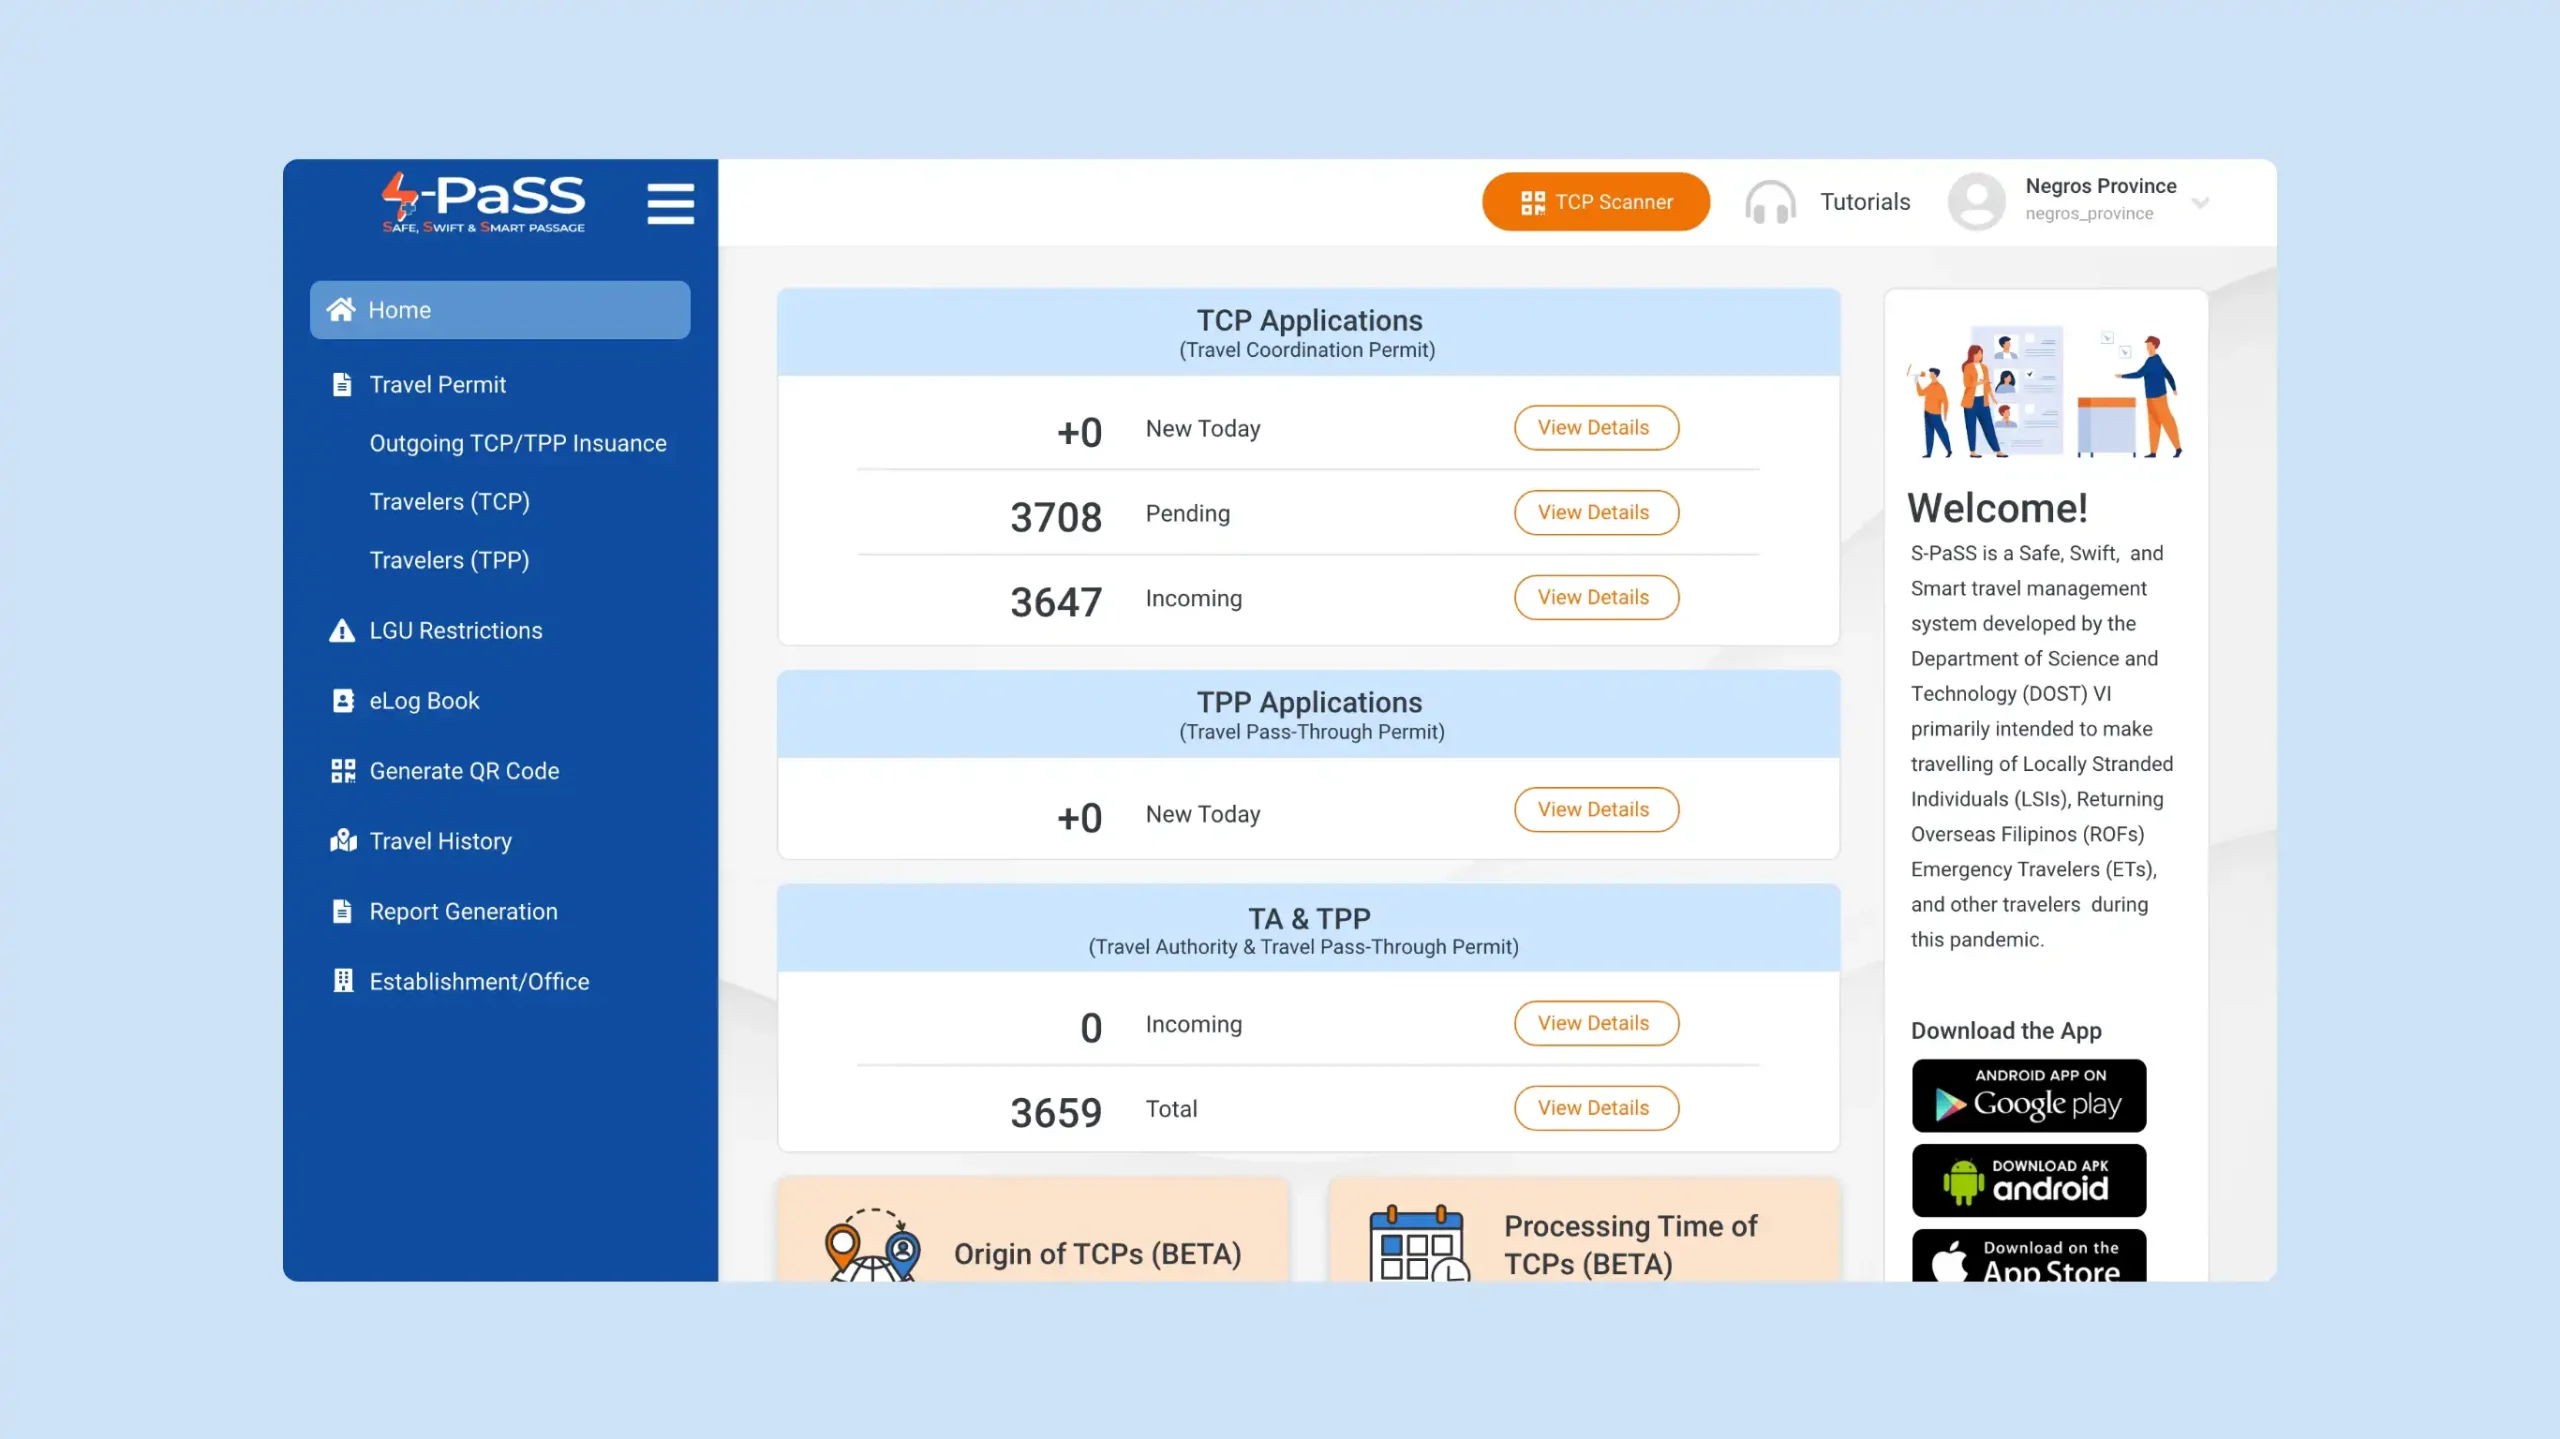Click the headphones Tutorials icon
This screenshot has width=2560, height=1439.
click(1770, 202)
